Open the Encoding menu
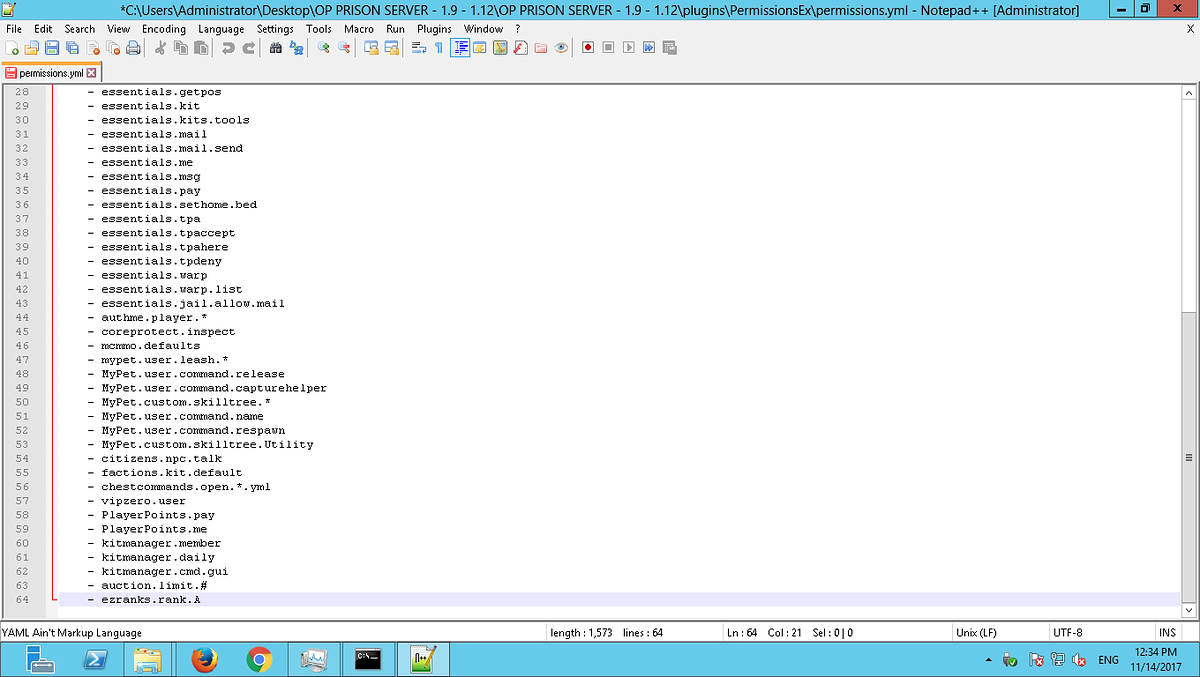 (x=164, y=29)
